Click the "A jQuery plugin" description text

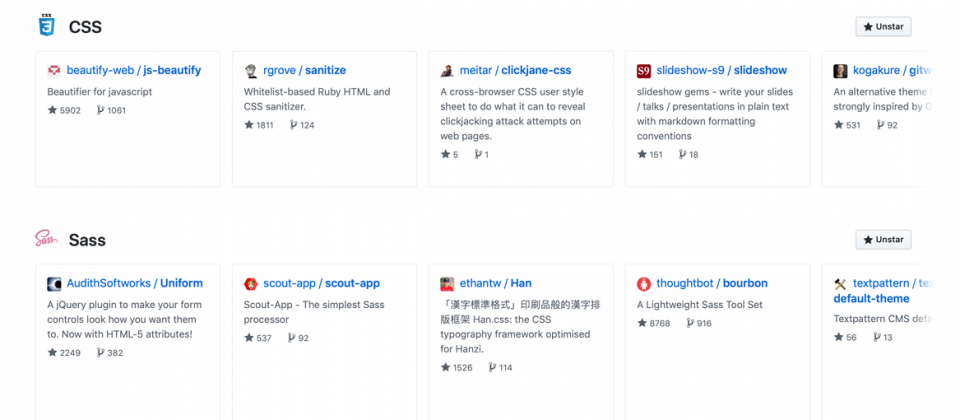pos(124,320)
